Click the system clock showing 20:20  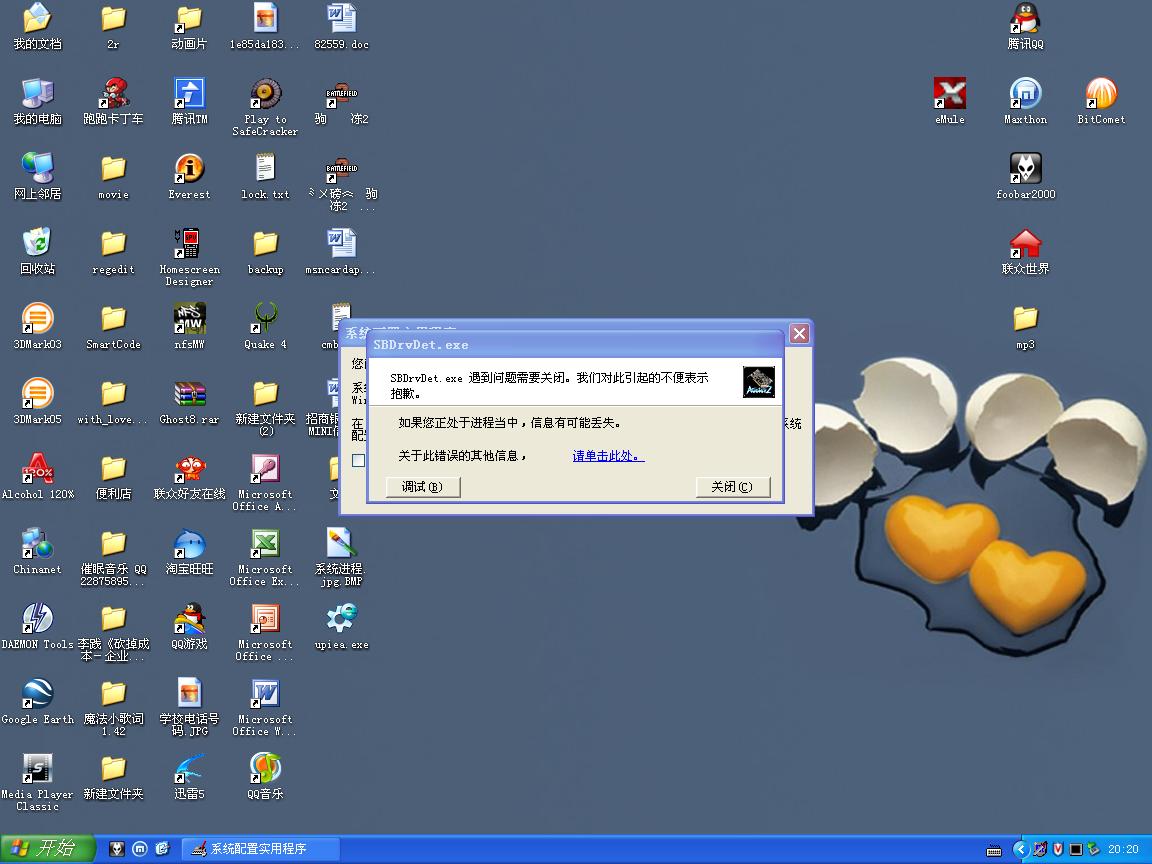(x=1123, y=849)
